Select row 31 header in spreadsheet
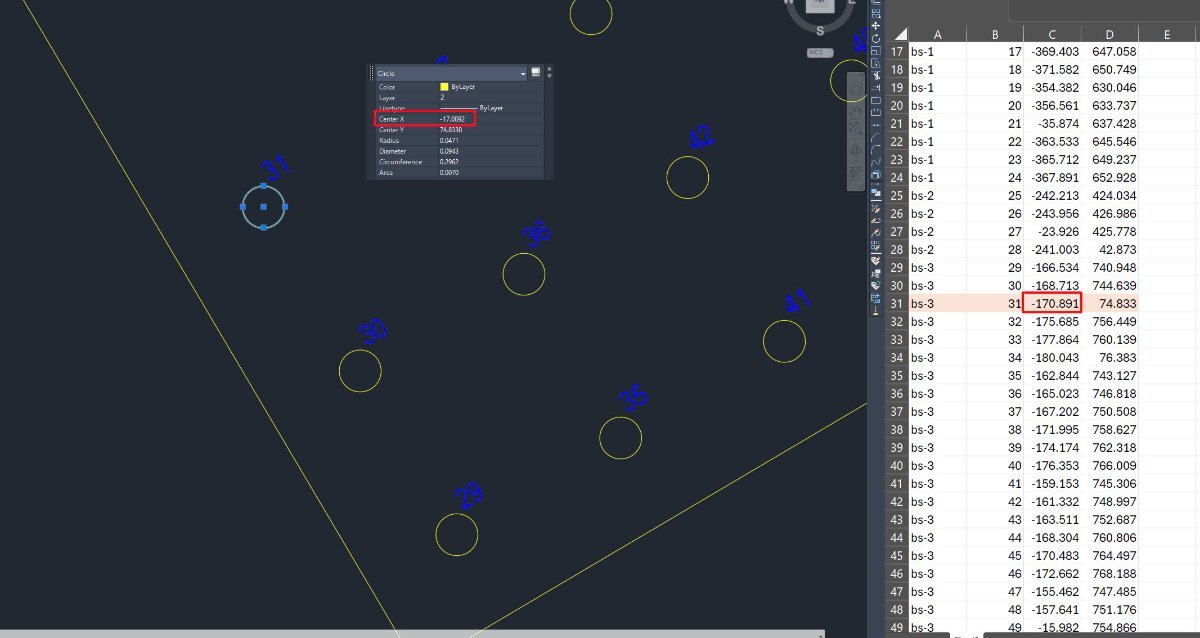Image resolution: width=1200 pixels, height=638 pixels. pos(896,303)
